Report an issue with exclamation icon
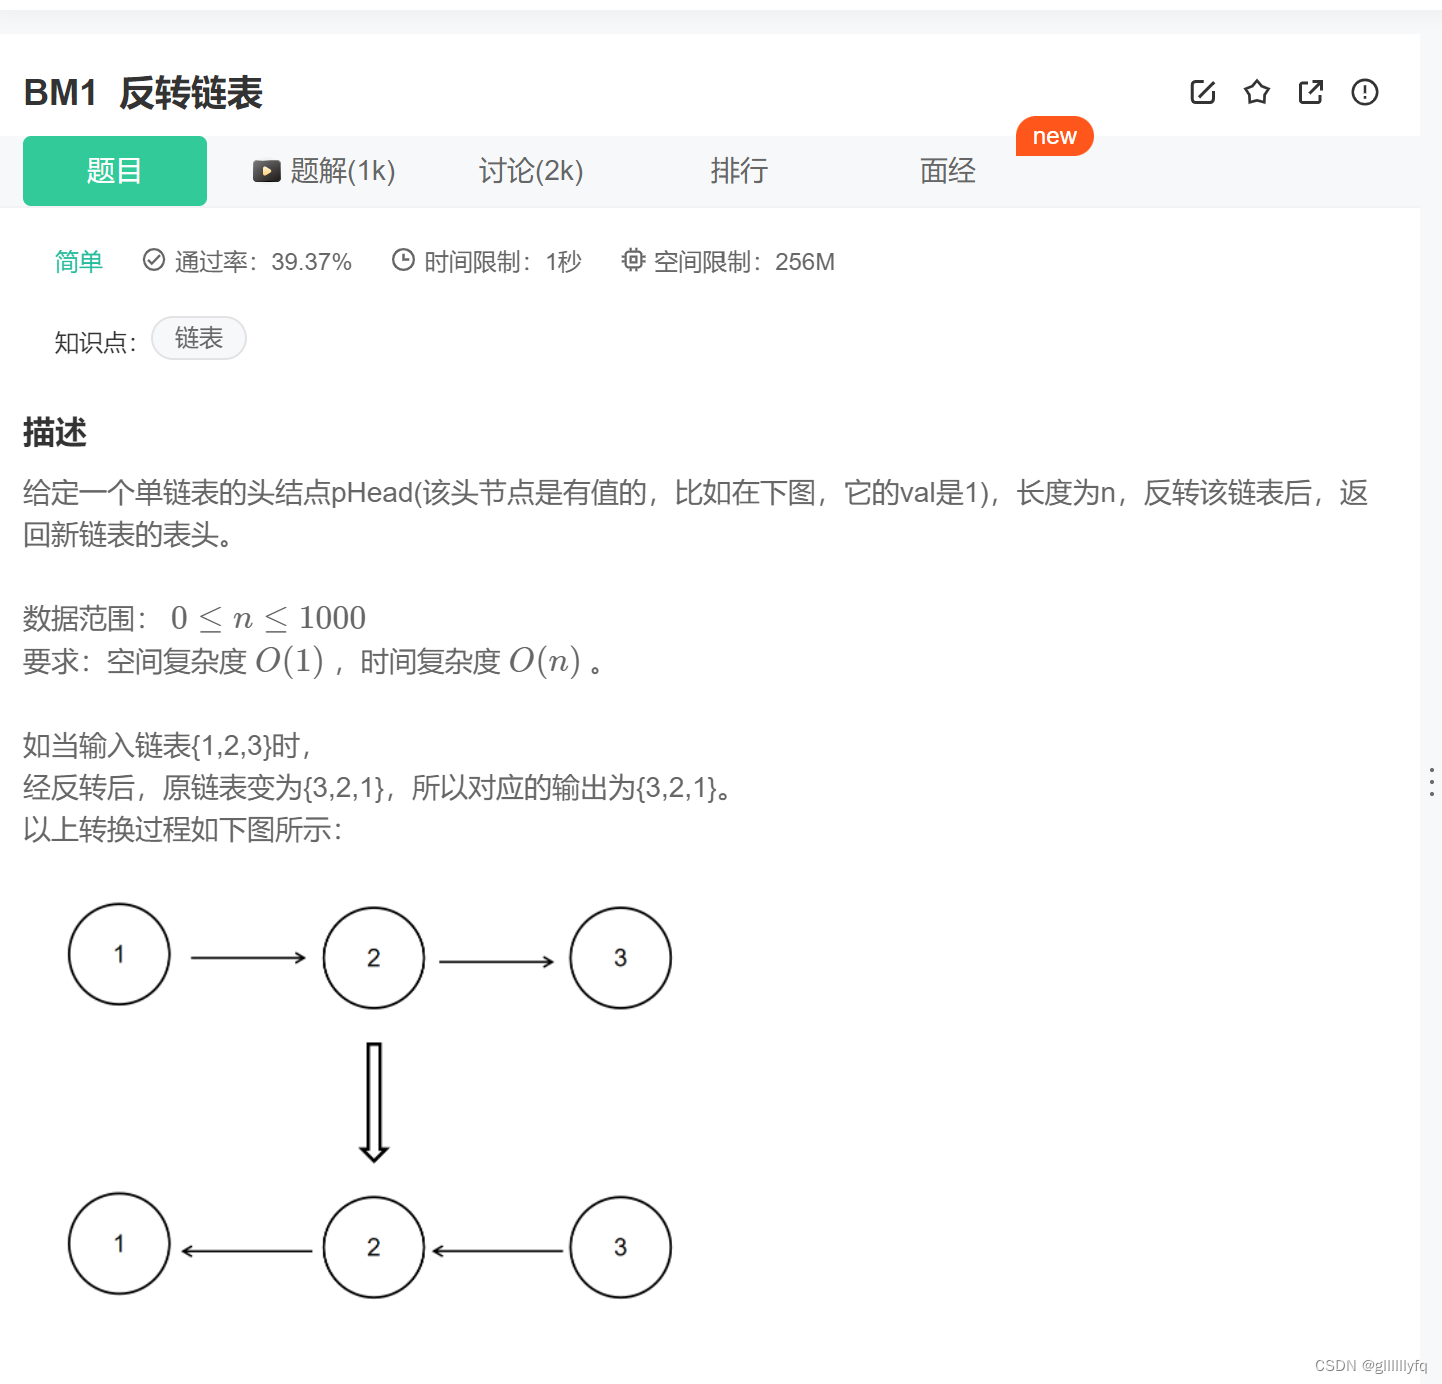Image resolution: width=1442 pixels, height=1384 pixels. tap(1365, 93)
